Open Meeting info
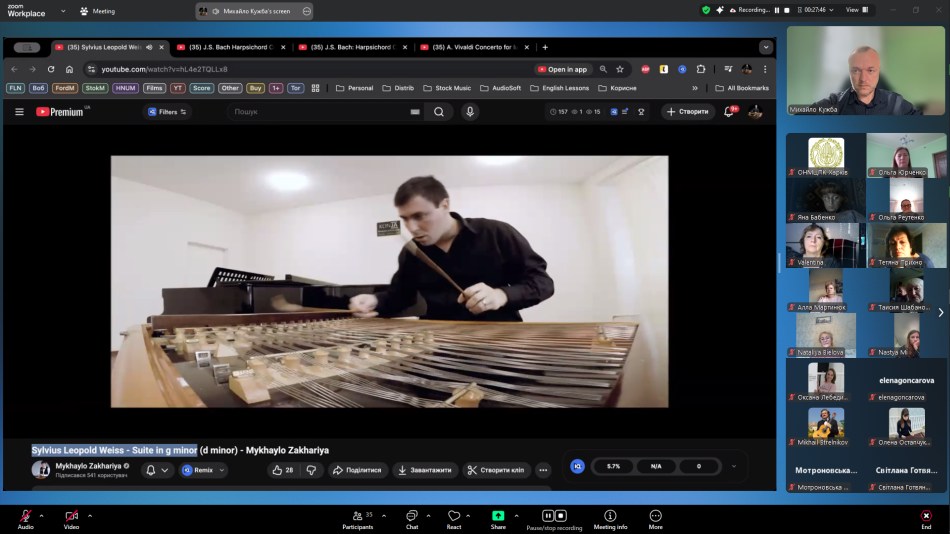The image size is (950, 534). [x=610, y=516]
